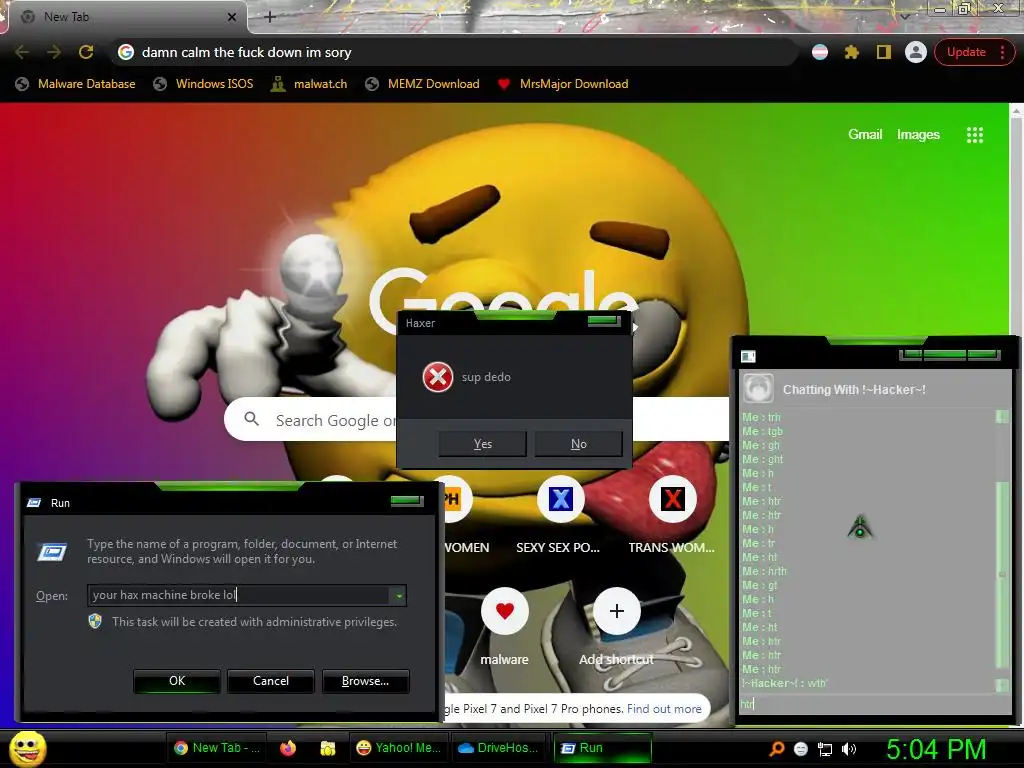Open Google apps grid icon
The width and height of the screenshot is (1024, 768).
click(974, 135)
